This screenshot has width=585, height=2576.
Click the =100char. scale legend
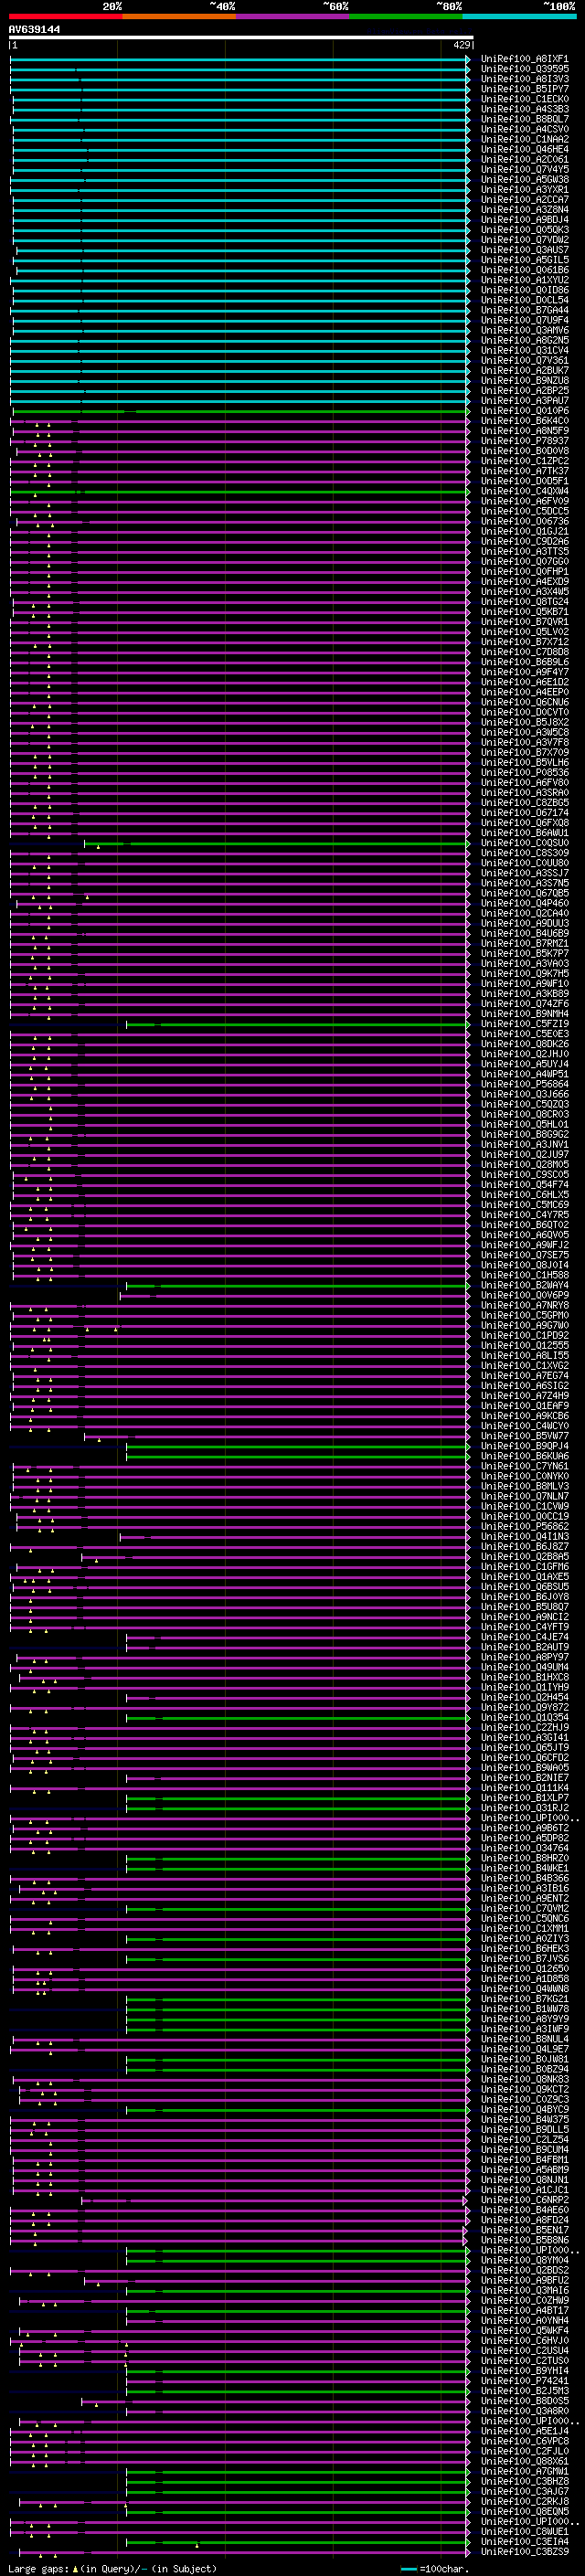tap(434, 2569)
